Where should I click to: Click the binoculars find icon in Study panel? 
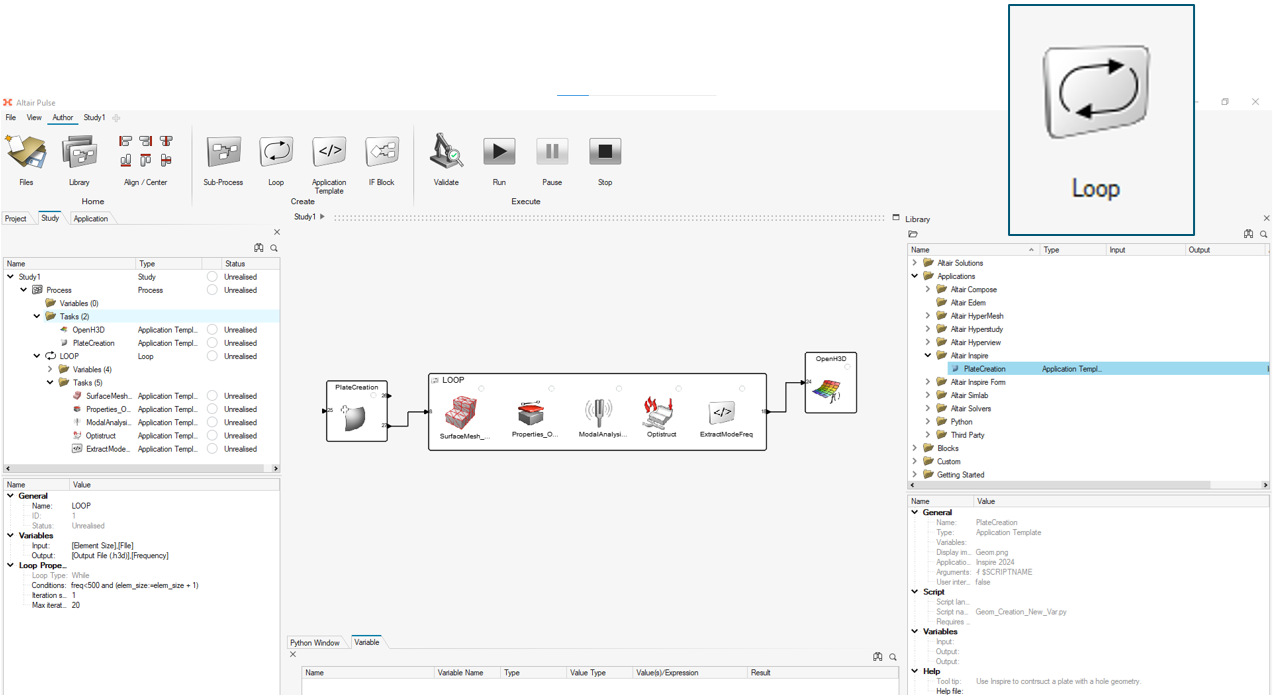(258, 247)
